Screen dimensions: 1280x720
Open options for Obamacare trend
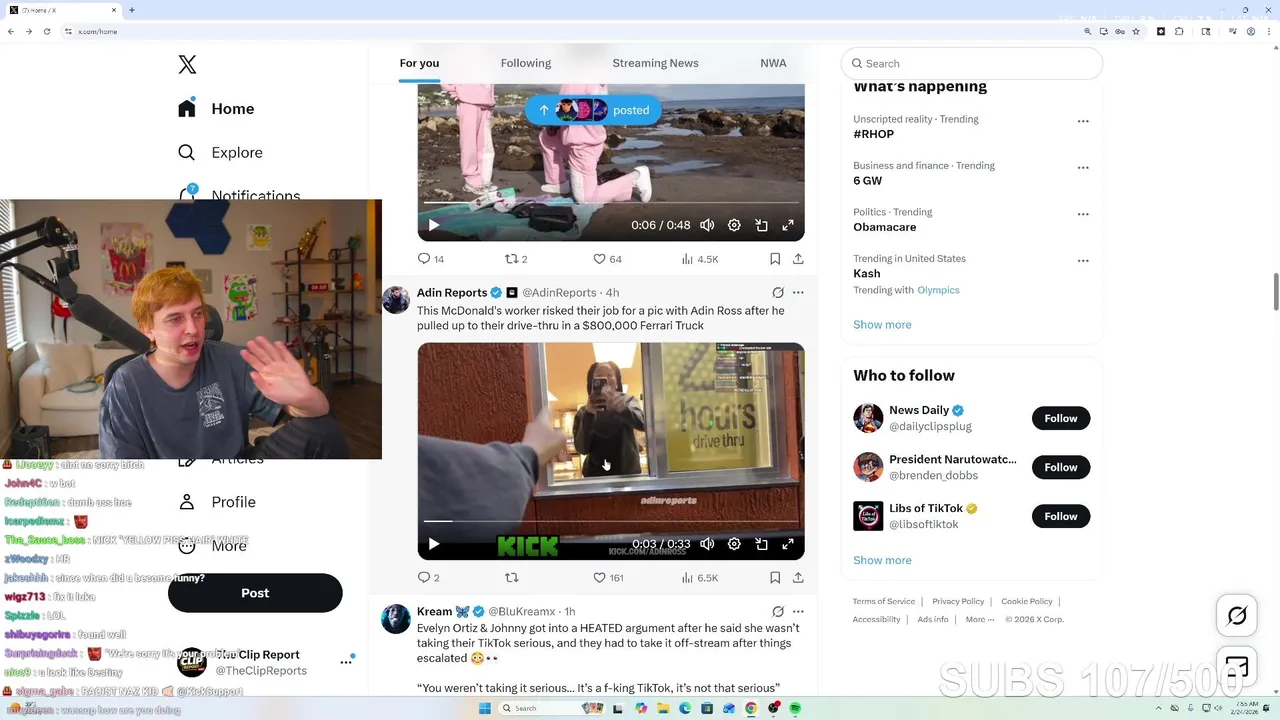1083,214
